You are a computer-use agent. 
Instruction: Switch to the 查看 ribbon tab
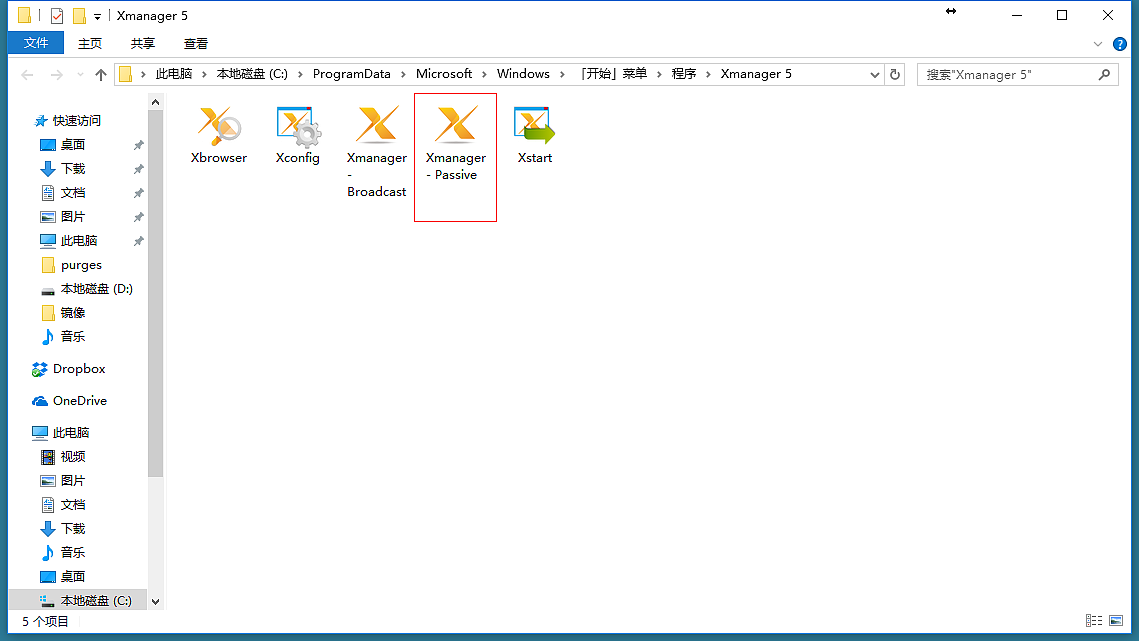196,43
